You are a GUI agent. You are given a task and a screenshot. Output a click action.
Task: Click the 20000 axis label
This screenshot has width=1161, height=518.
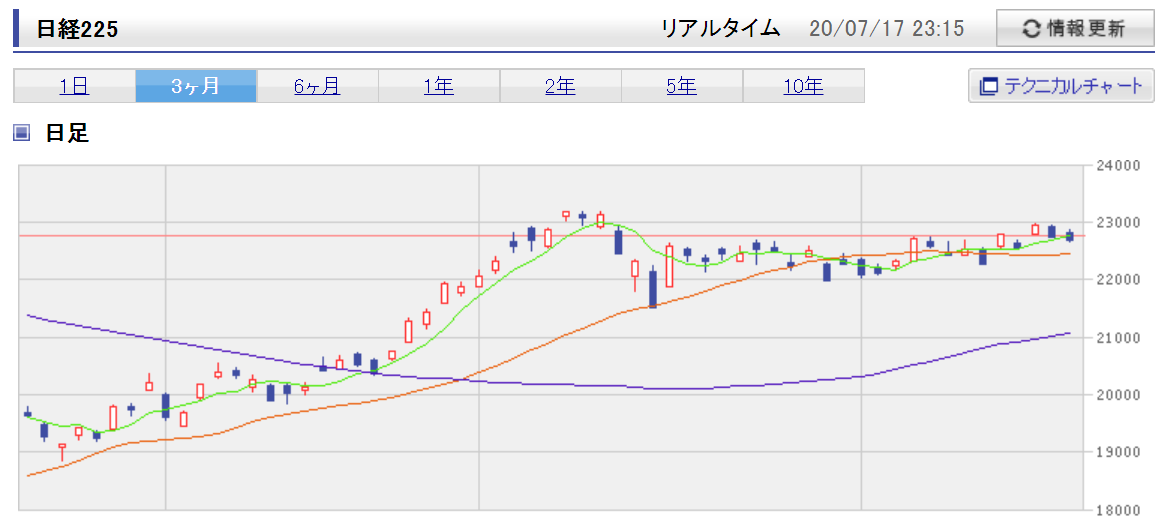point(1120,394)
